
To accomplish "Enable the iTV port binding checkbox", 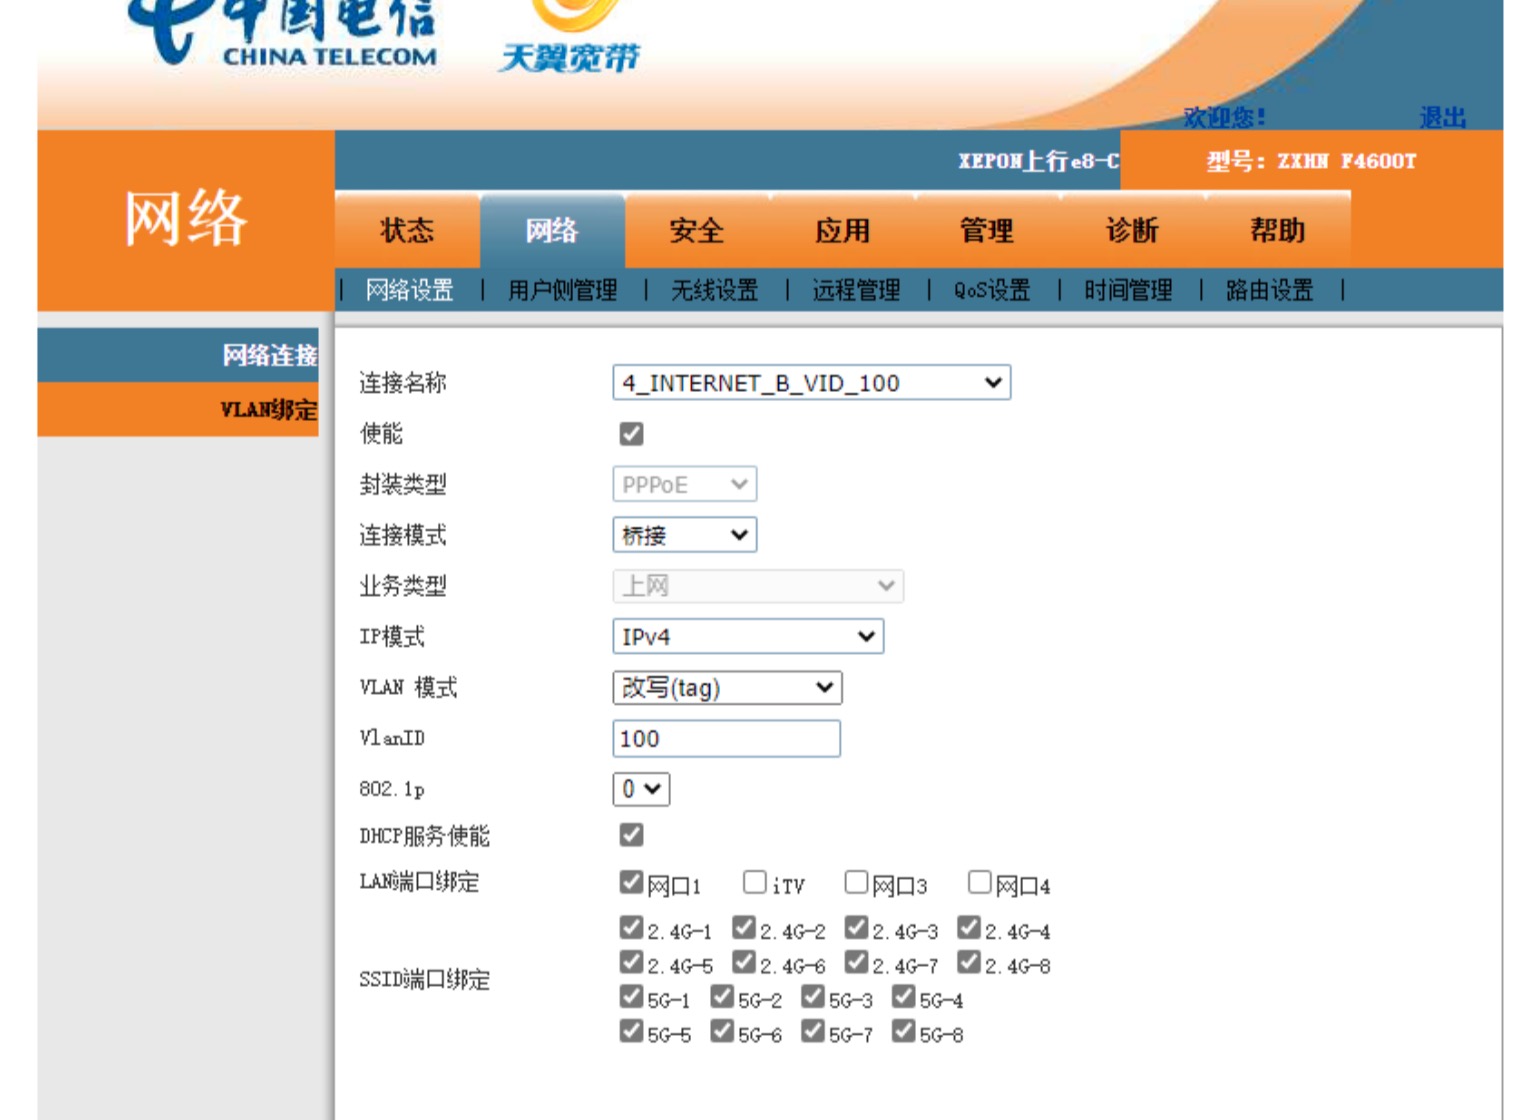I will [755, 881].
